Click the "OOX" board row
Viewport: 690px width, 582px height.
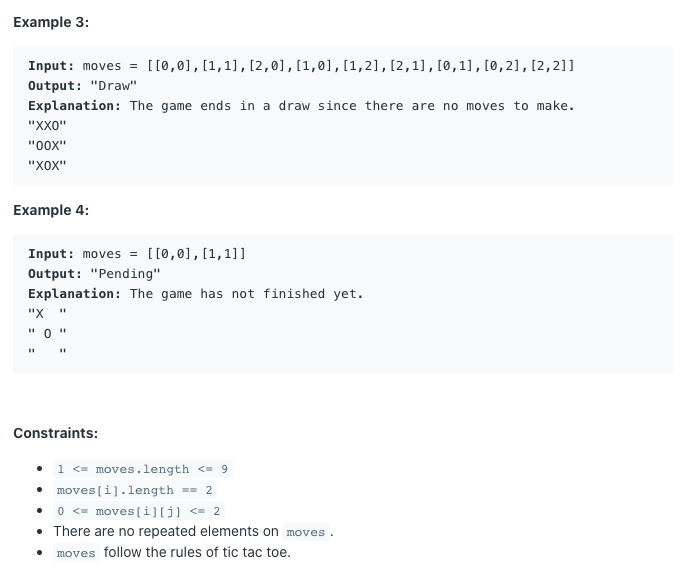[x=47, y=146]
